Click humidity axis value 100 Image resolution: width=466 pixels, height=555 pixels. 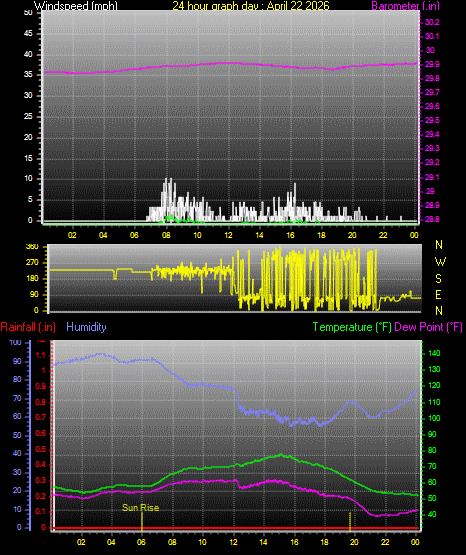point(16,342)
